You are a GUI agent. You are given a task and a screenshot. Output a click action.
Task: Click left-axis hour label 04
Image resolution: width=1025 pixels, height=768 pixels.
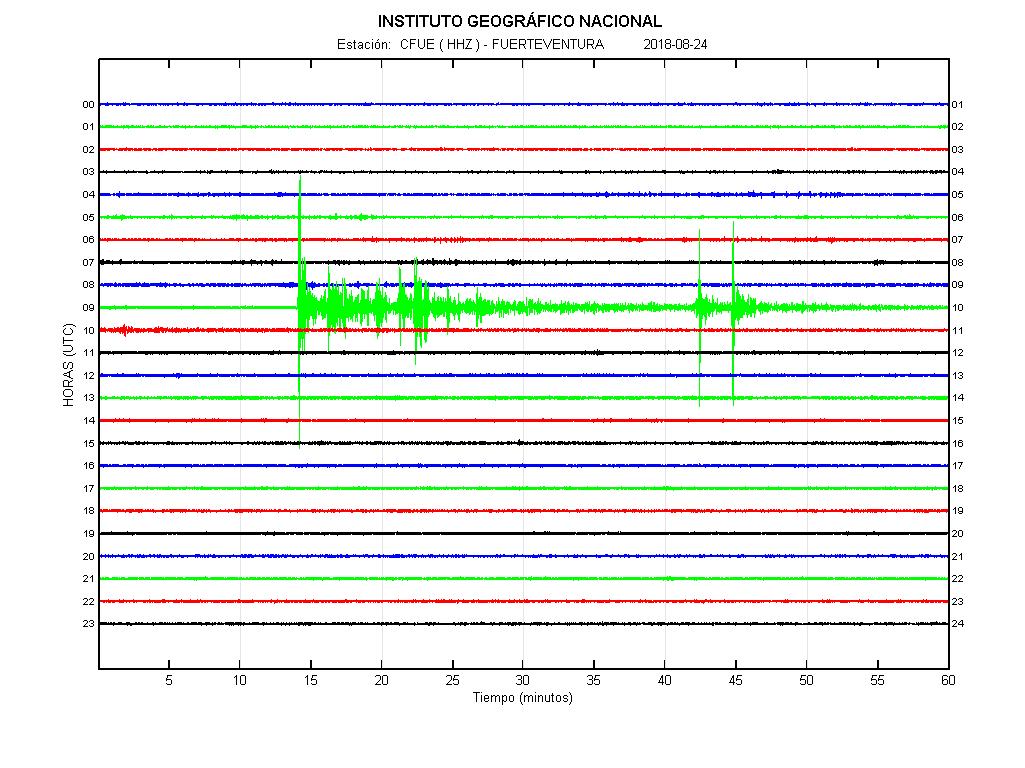(x=88, y=195)
